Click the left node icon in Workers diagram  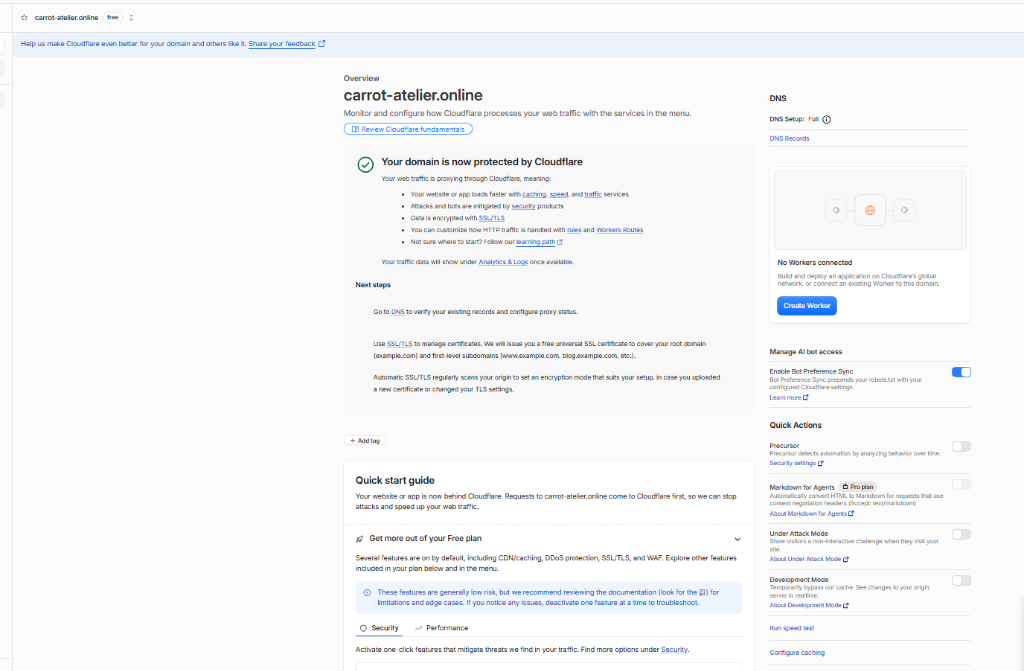[836, 210]
